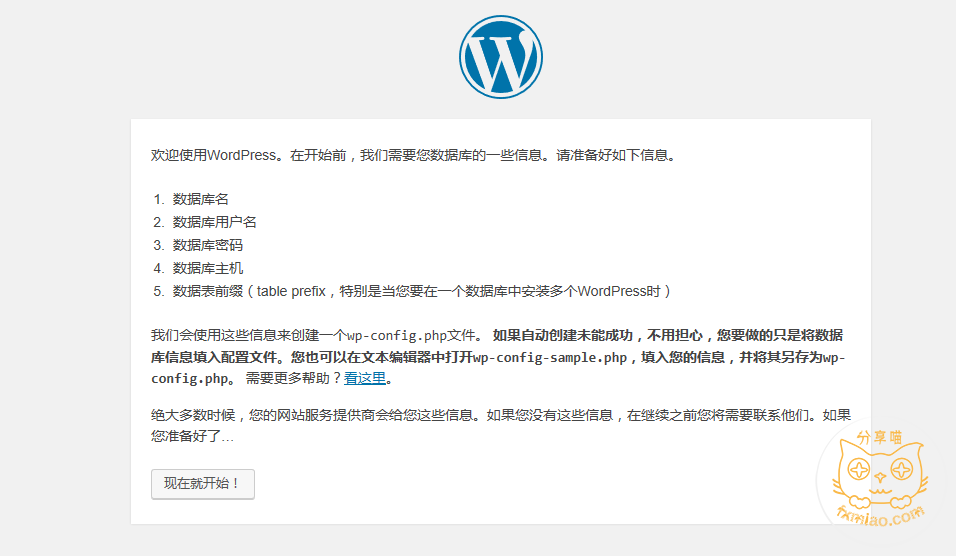This screenshot has height=556, width=956.
Task: Select the list item 数据库密码
Action: coord(208,246)
